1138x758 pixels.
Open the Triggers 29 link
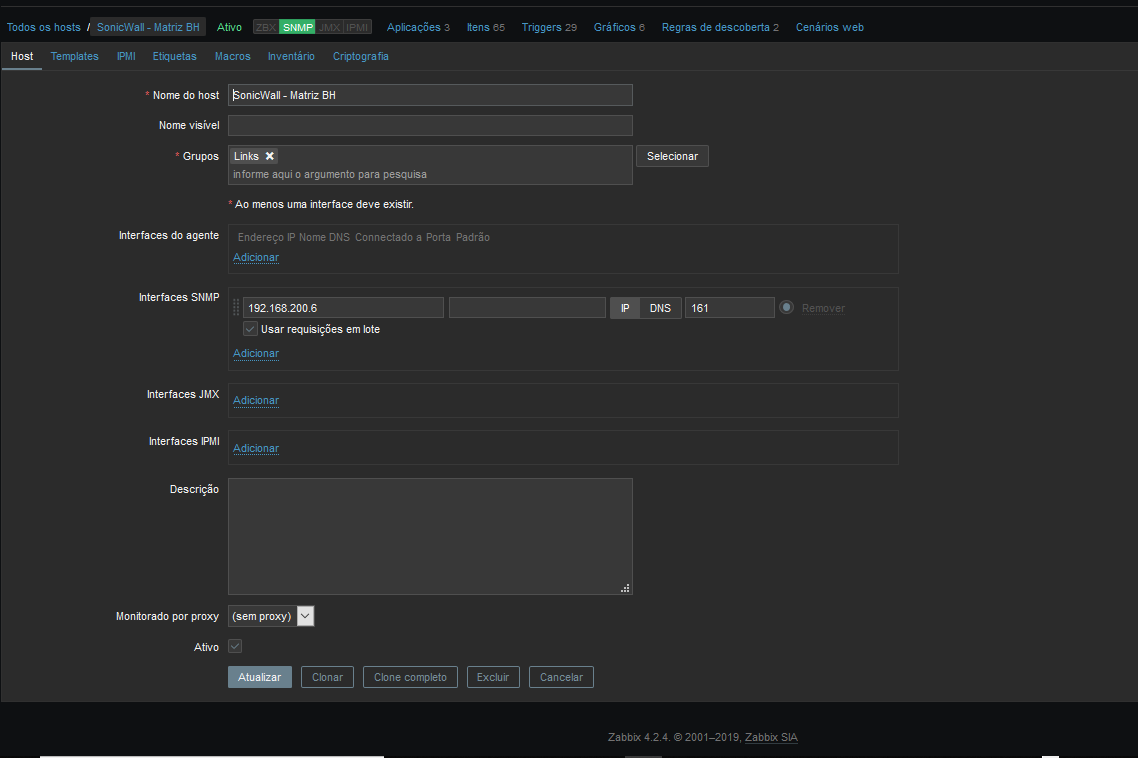pyautogui.click(x=549, y=27)
